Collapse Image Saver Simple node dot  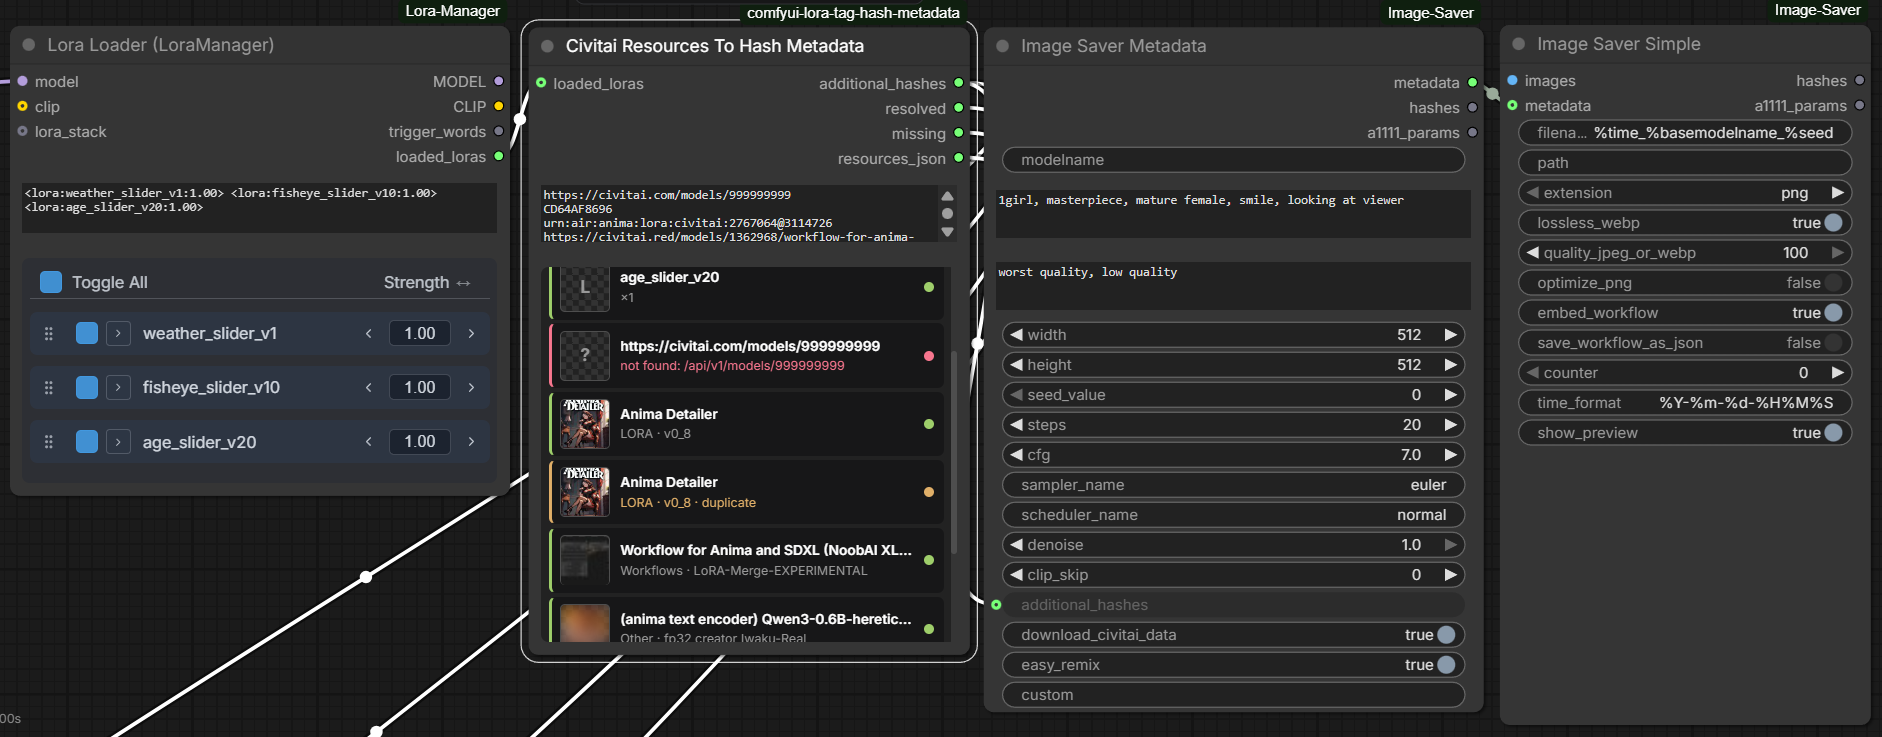click(1518, 44)
